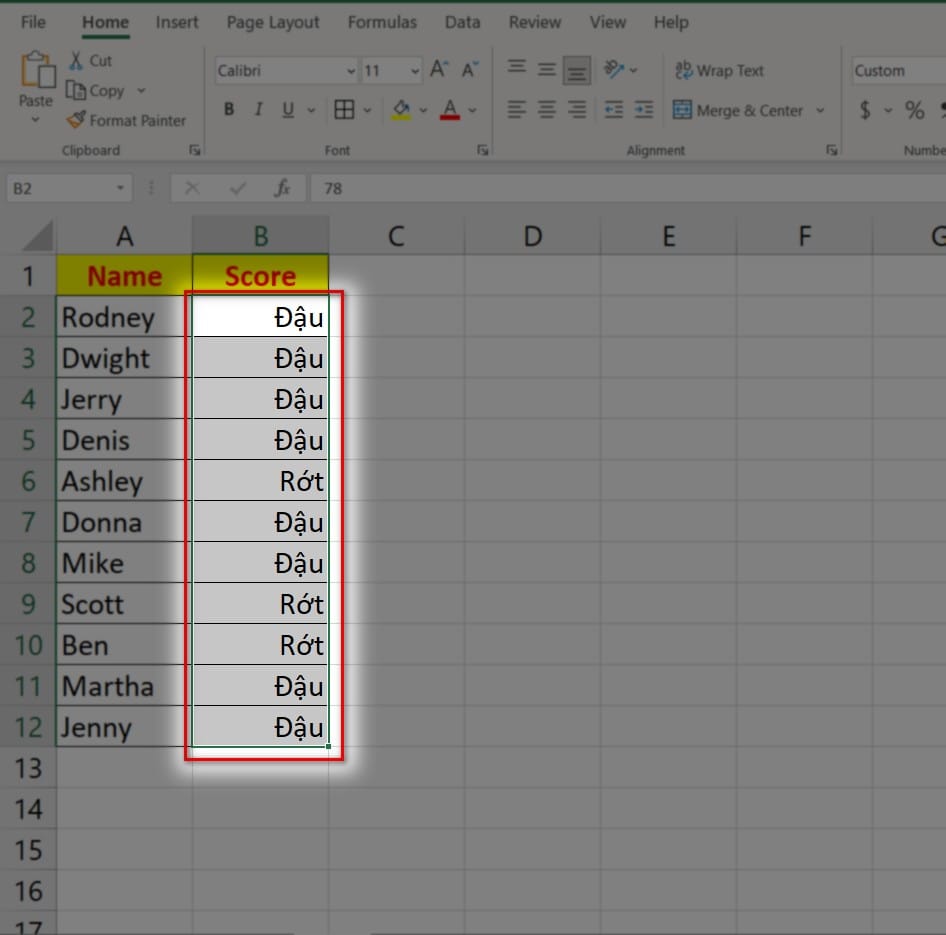Open the Insert ribbon tab
The width and height of the screenshot is (946, 935).
pos(176,22)
